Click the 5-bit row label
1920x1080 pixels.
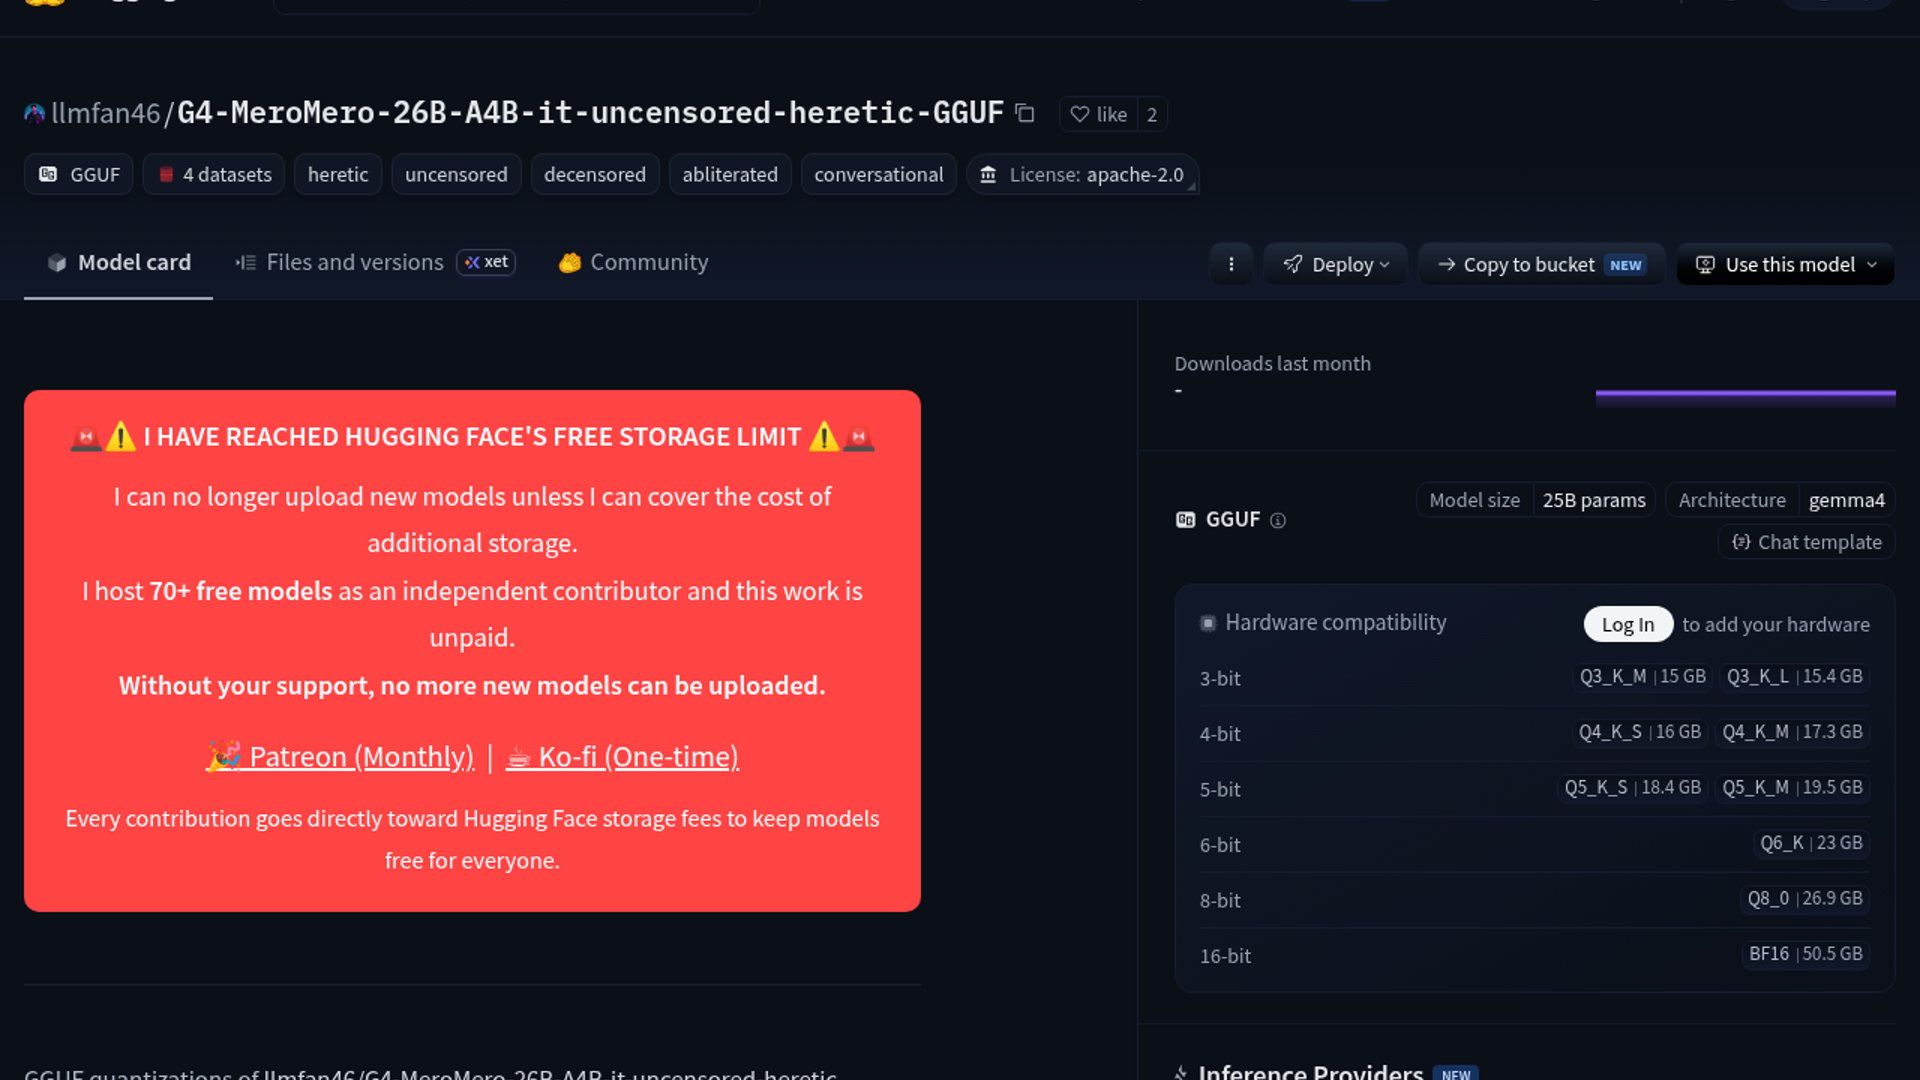(1220, 789)
